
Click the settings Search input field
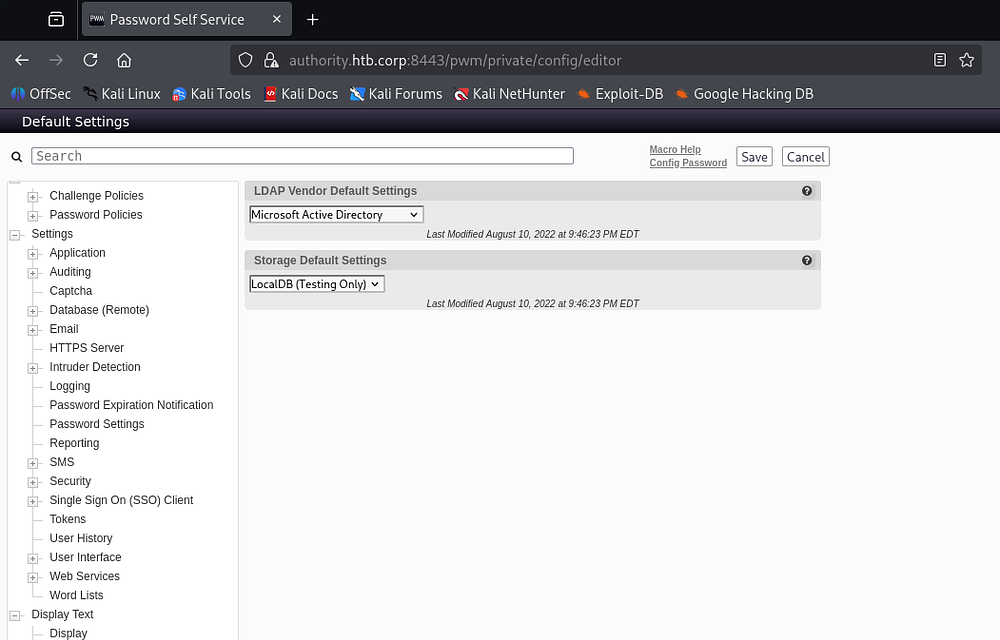pos(302,156)
